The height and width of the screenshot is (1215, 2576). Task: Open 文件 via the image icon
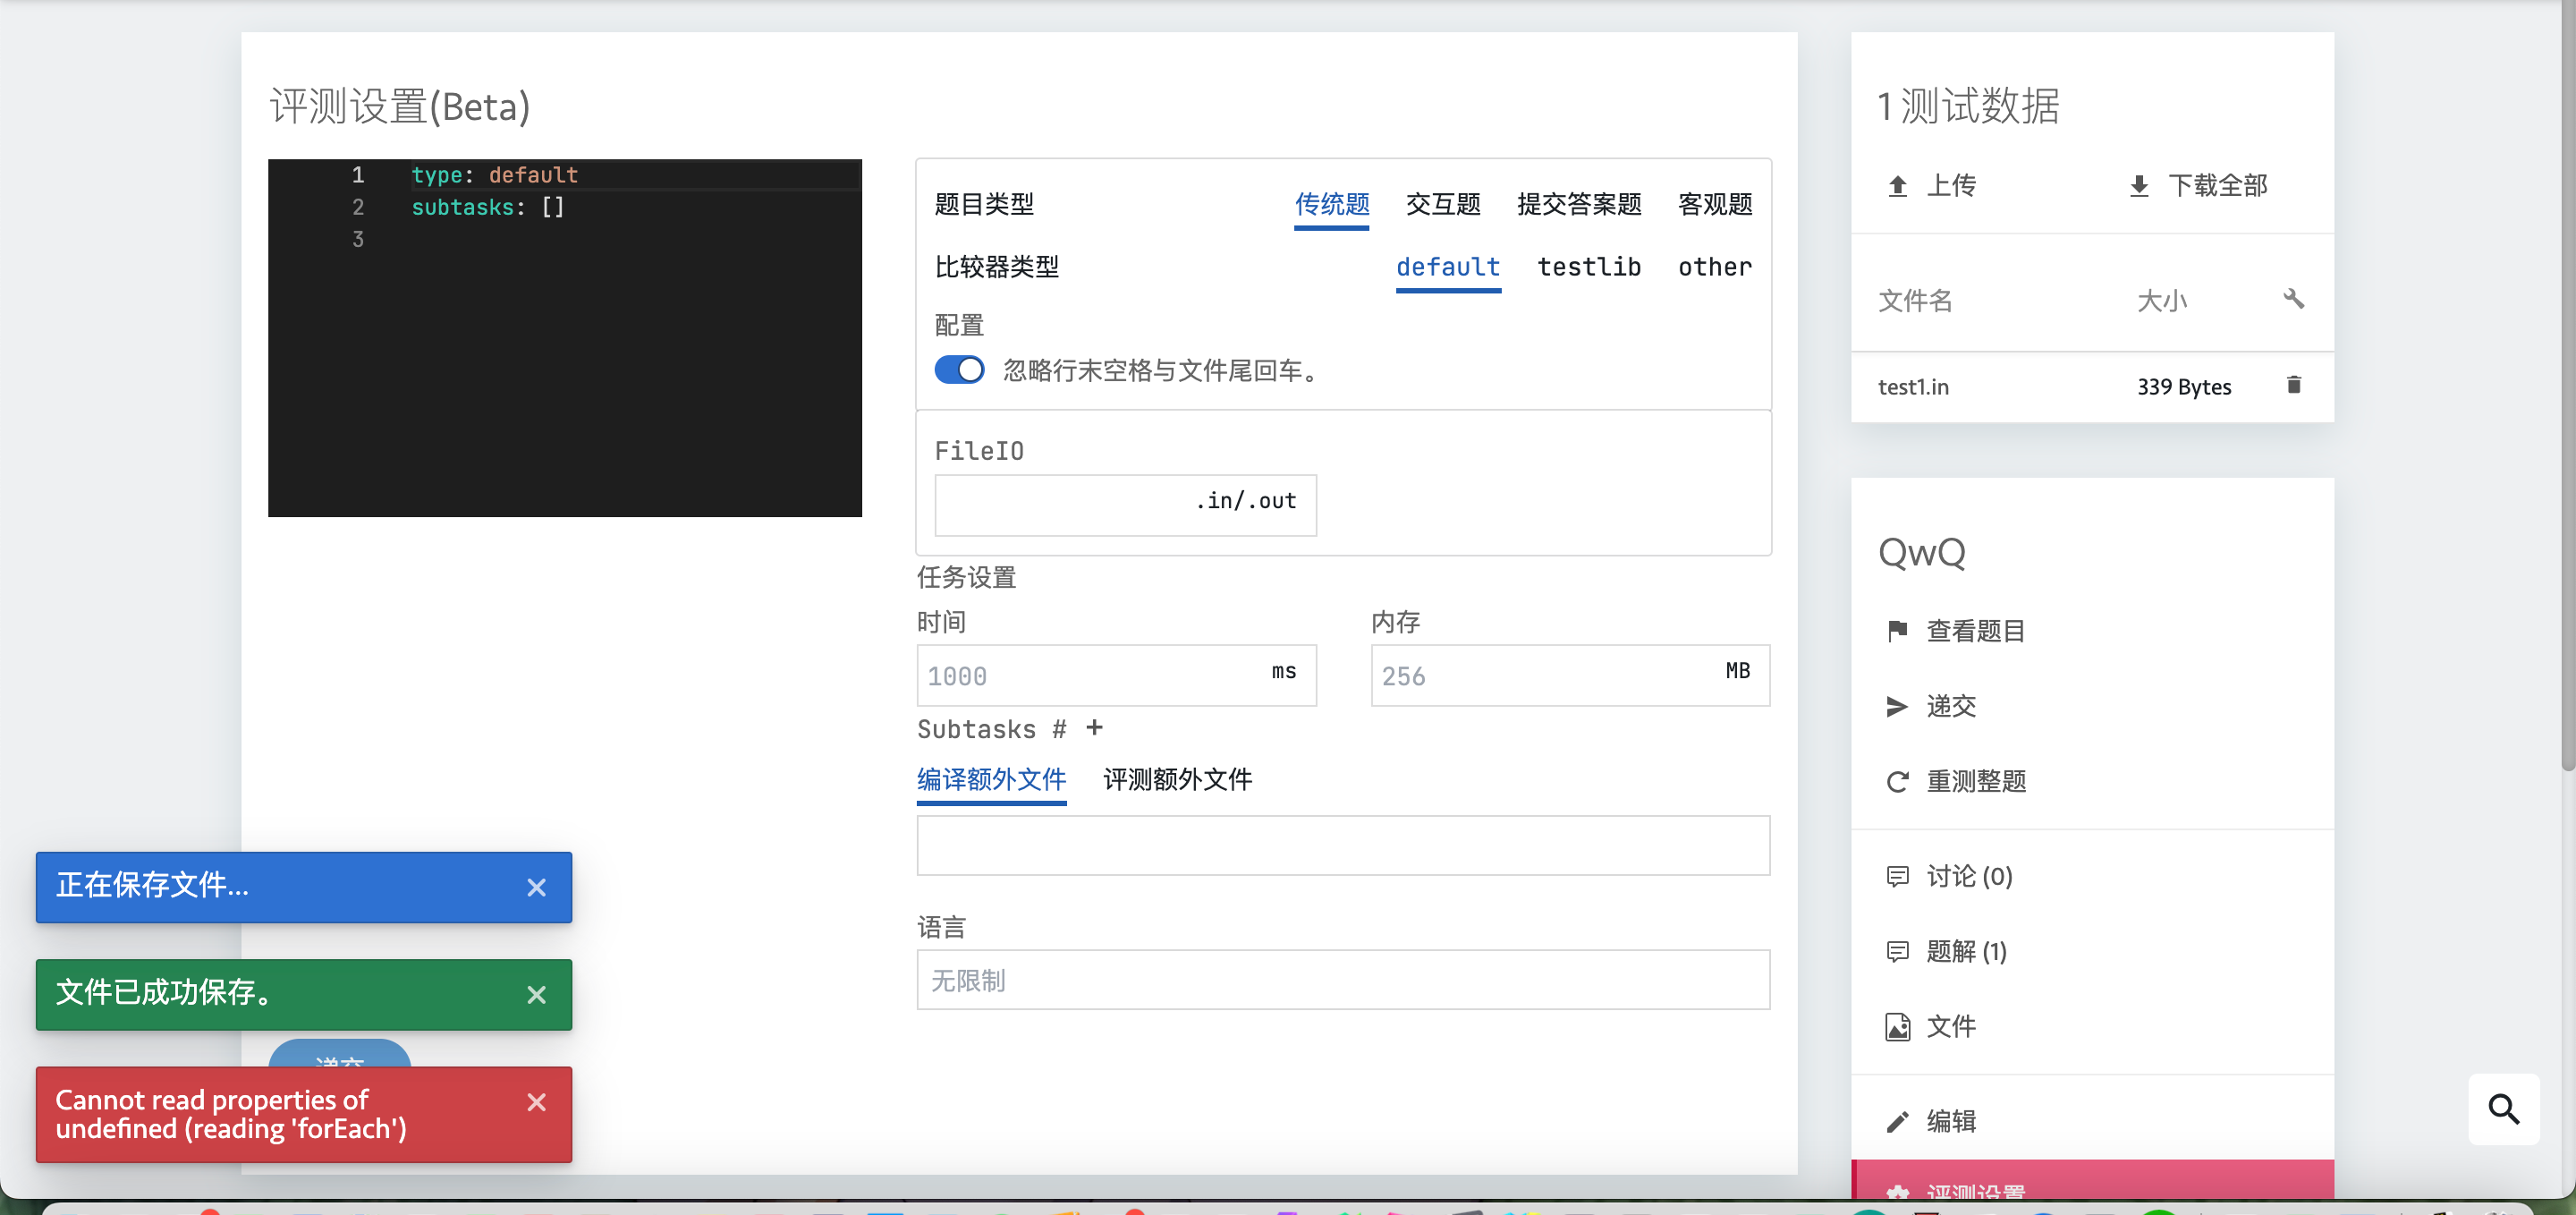1898,1026
